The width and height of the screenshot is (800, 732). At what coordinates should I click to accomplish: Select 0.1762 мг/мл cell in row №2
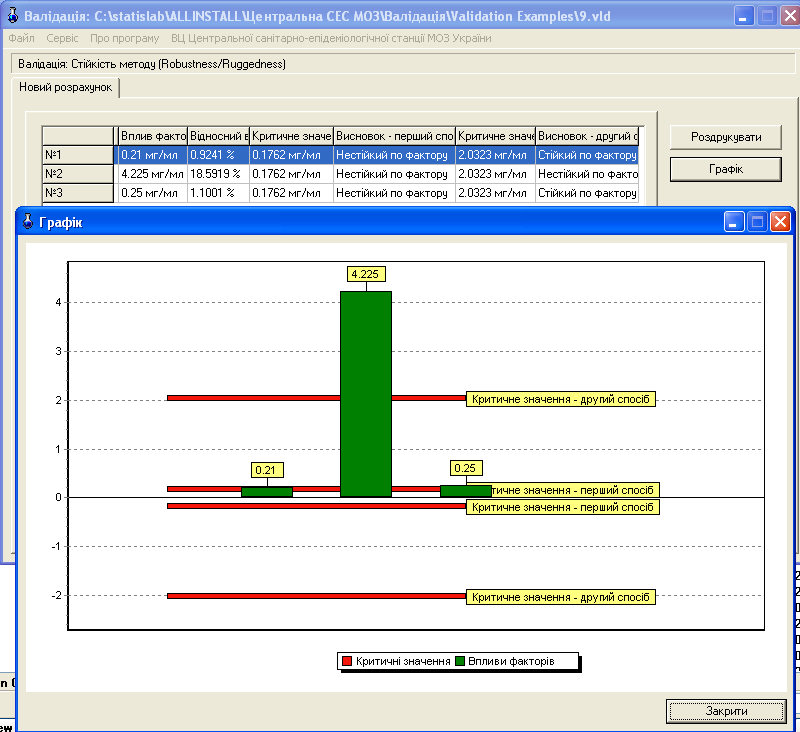pos(291,174)
